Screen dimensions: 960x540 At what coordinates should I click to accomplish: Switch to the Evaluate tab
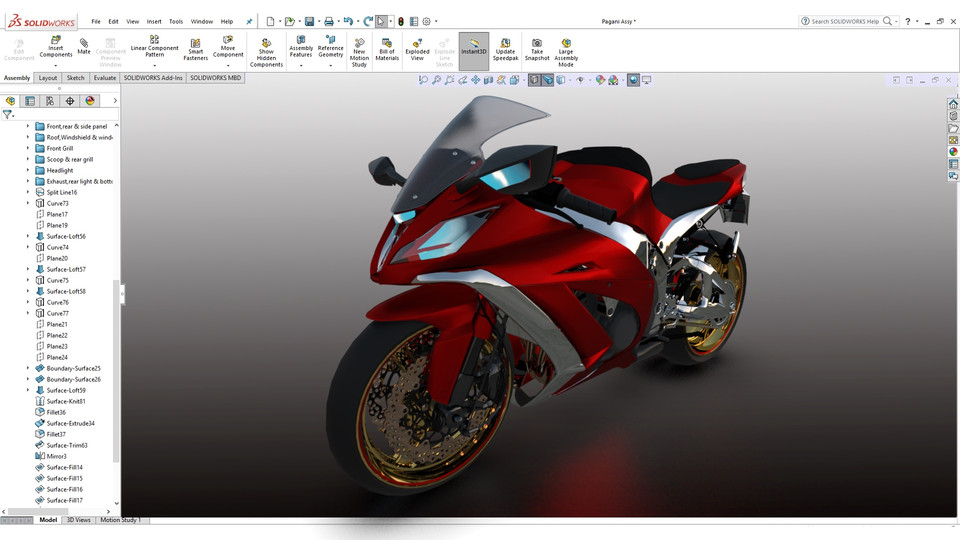click(x=105, y=78)
